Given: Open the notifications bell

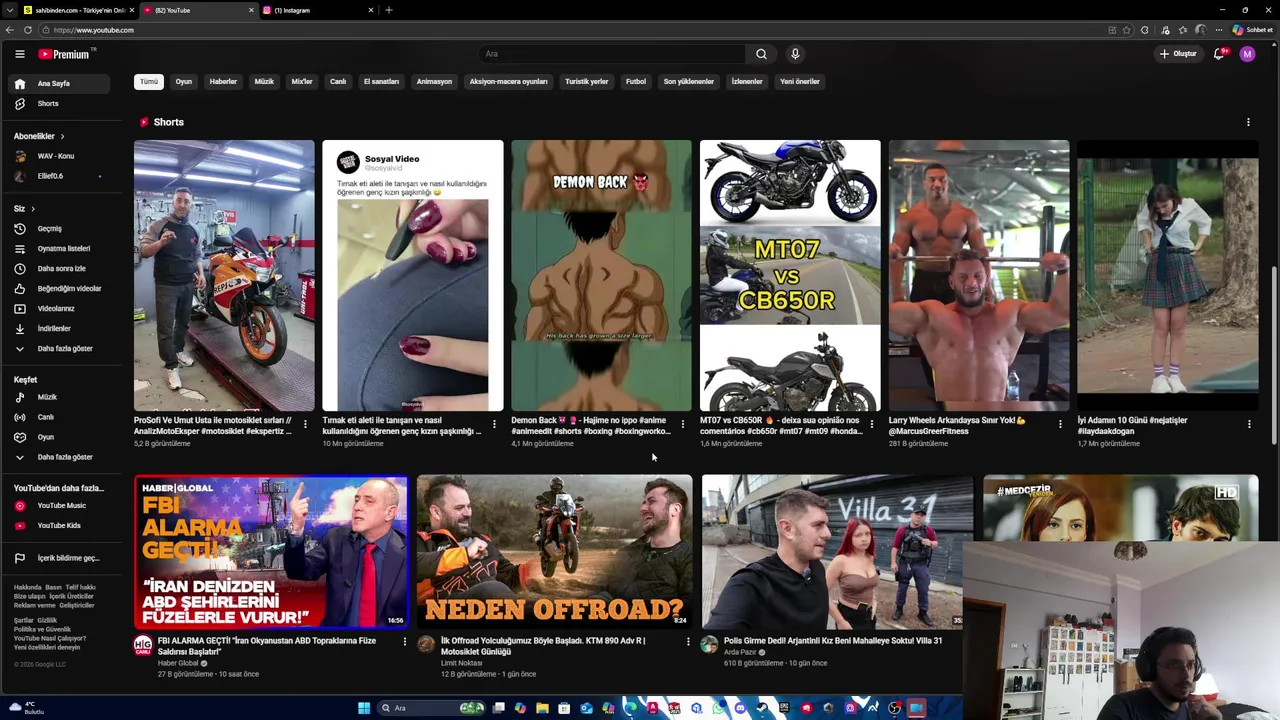Looking at the screenshot, I should [x=1219, y=54].
